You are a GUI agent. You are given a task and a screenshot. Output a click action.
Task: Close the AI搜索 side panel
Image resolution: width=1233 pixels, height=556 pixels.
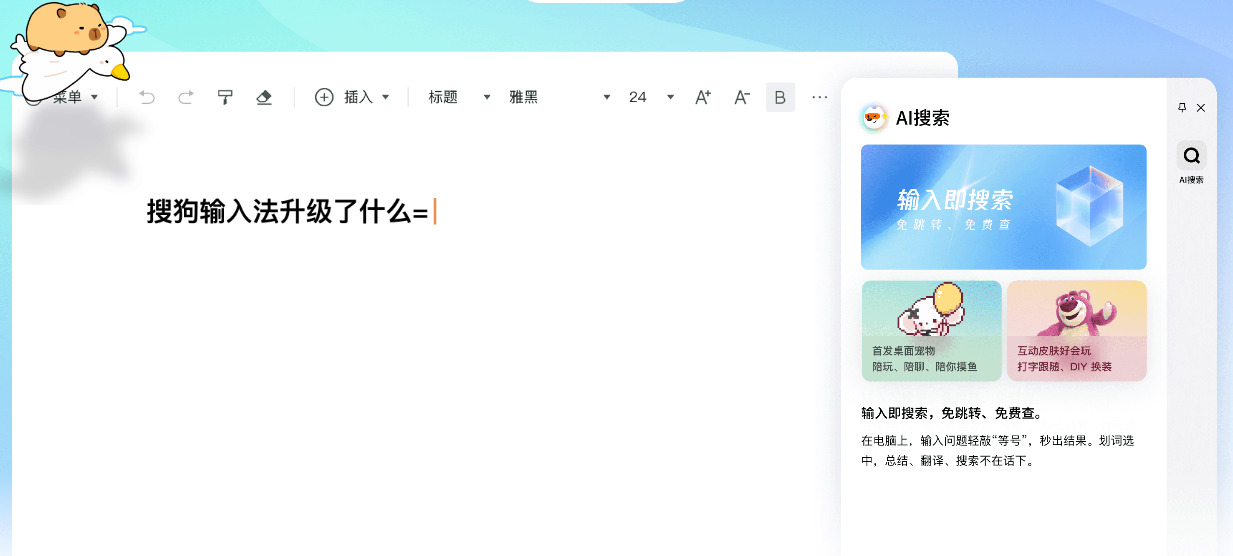[1201, 107]
